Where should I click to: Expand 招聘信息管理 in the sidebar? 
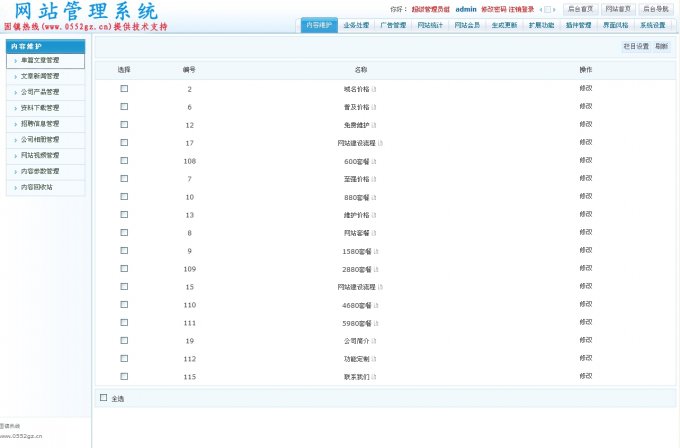46,124
